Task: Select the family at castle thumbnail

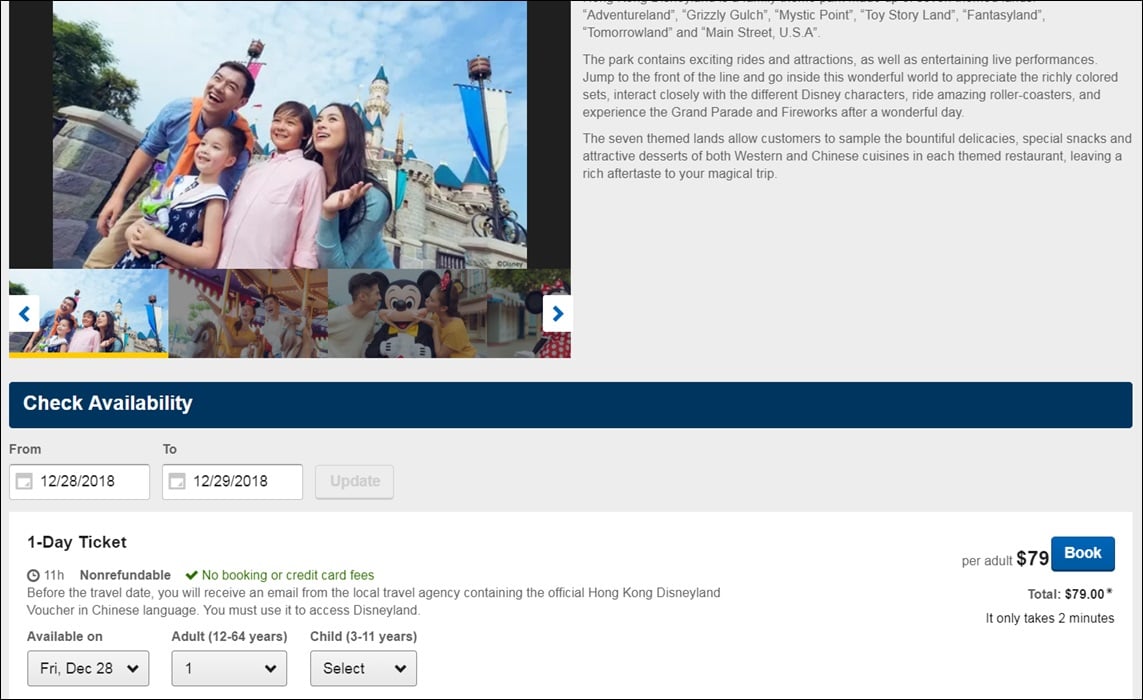Action: click(88, 314)
